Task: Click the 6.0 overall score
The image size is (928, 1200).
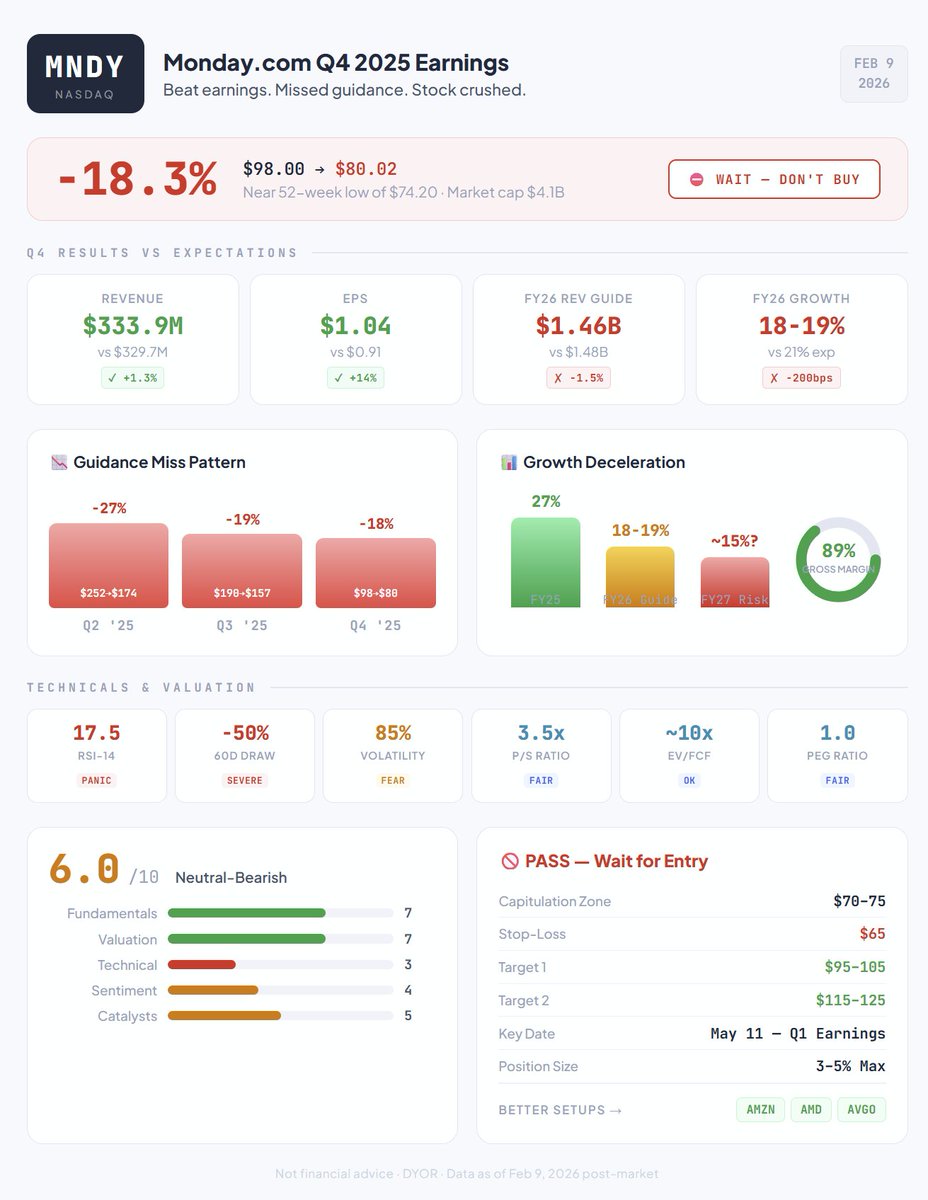Action: pyautogui.click(x=84, y=869)
